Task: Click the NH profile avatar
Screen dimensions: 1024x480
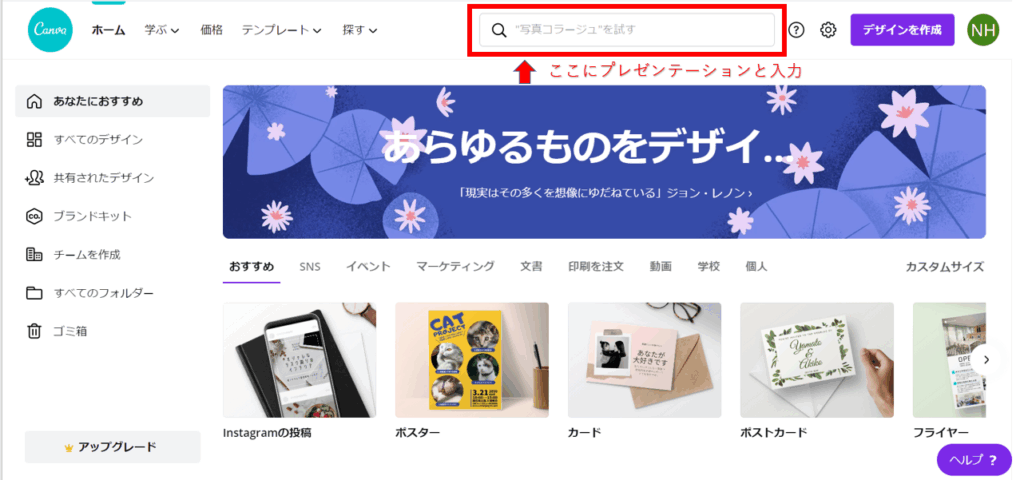Action: tap(983, 30)
